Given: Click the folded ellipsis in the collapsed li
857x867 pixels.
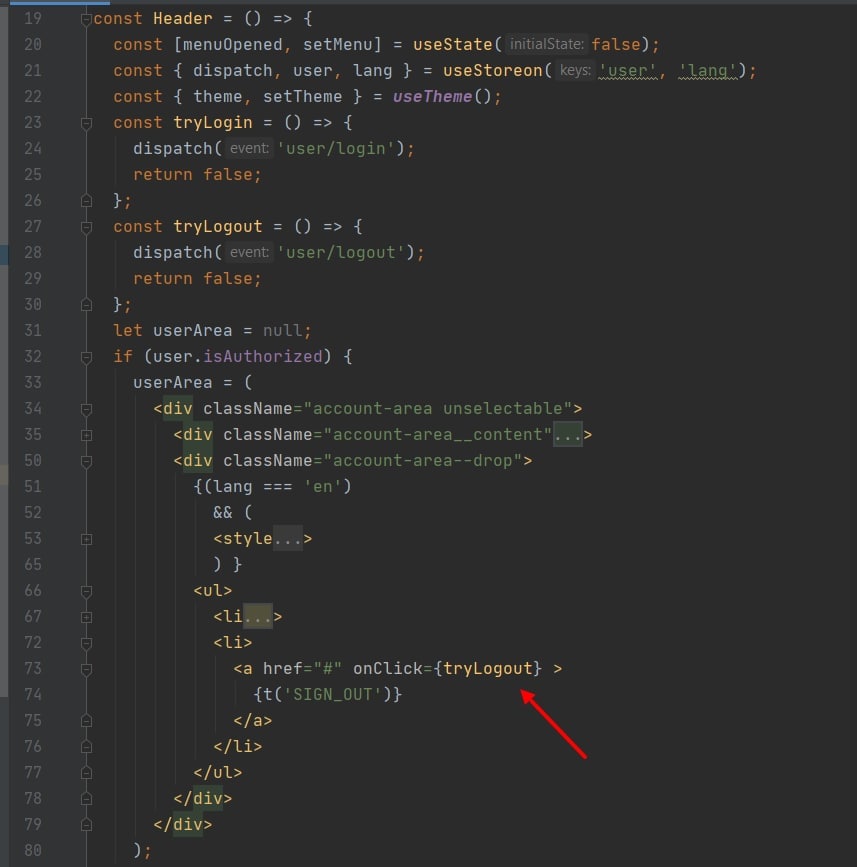Looking at the screenshot, I should click(x=258, y=617).
